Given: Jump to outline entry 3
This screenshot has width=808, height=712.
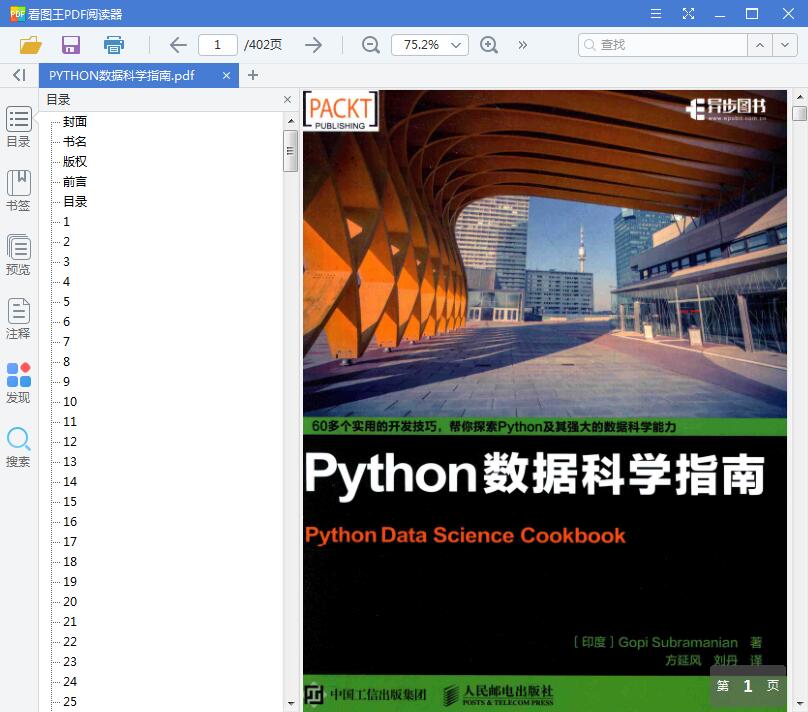Looking at the screenshot, I should pyautogui.click(x=66, y=262).
